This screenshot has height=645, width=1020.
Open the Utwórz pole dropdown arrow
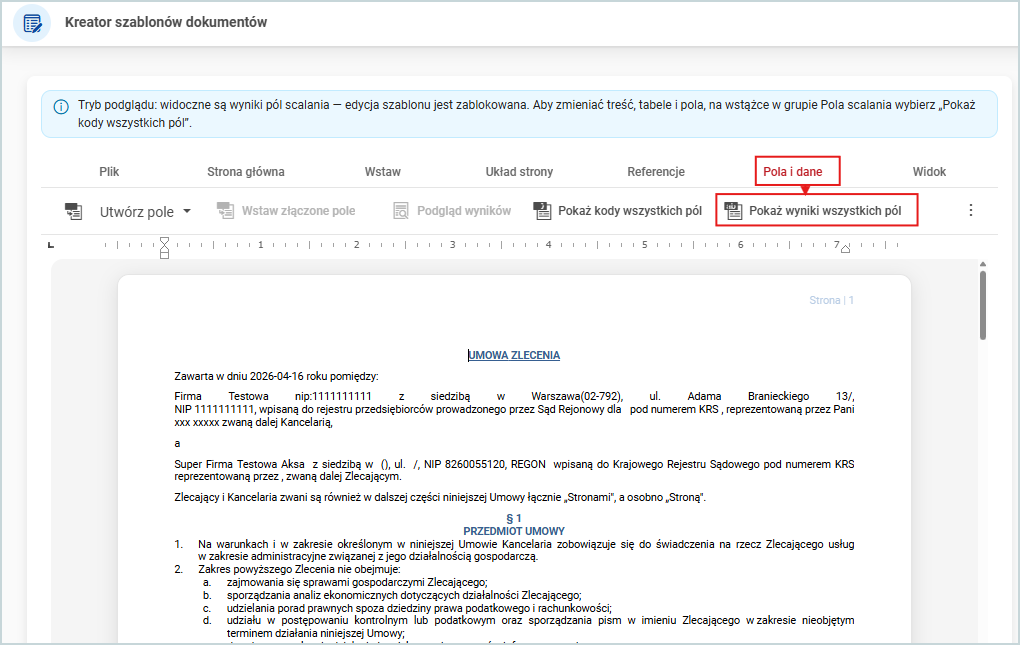187,211
